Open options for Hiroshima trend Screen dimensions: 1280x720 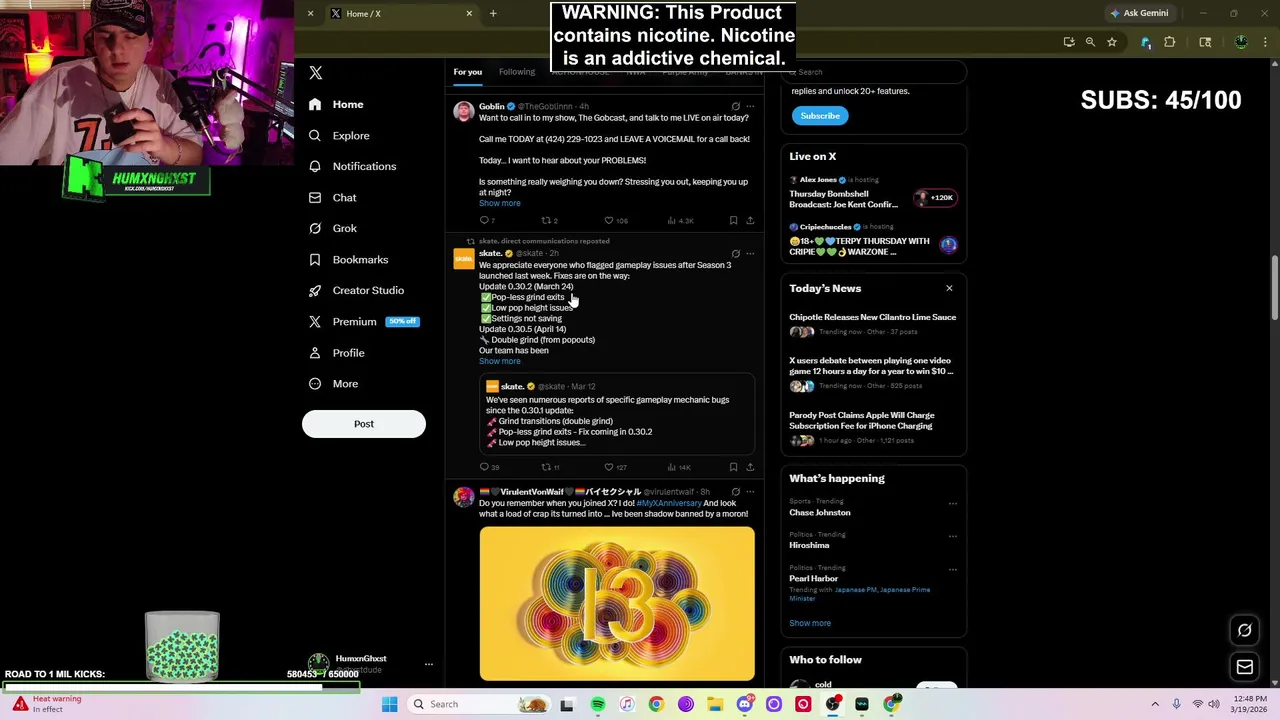pos(952,536)
